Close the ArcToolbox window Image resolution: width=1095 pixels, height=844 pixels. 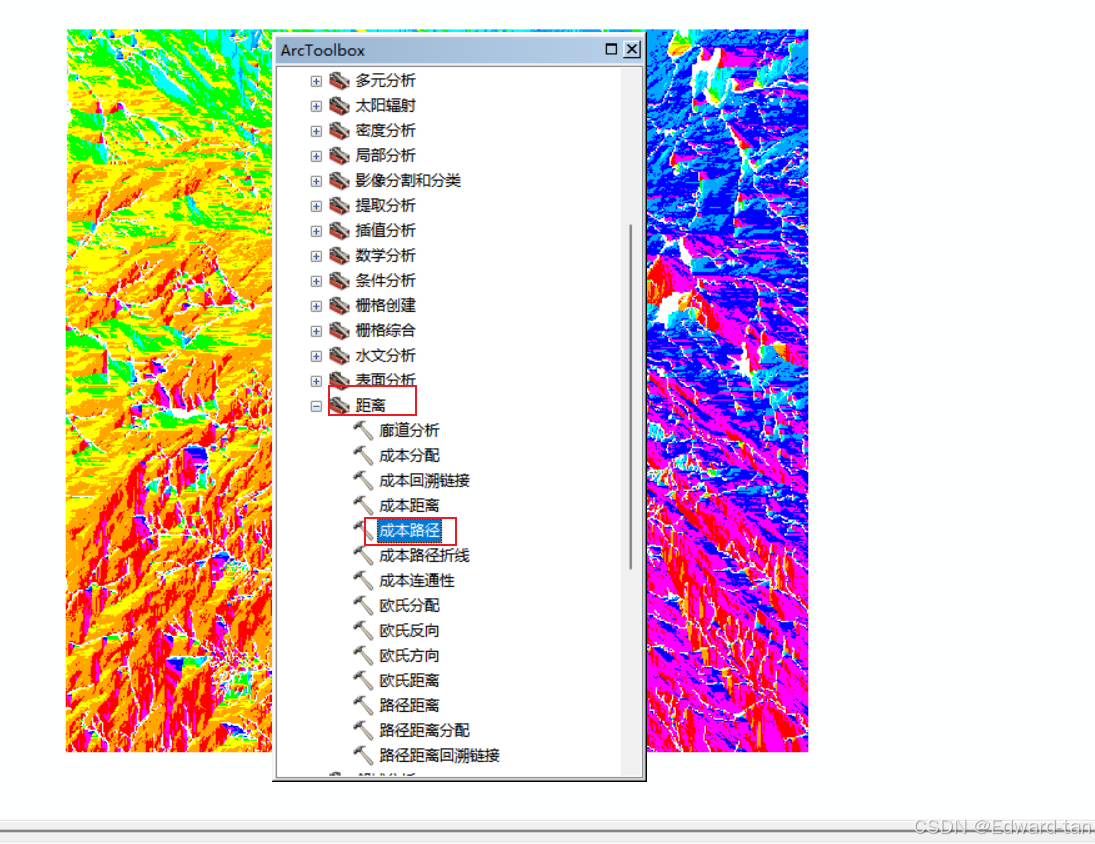tap(632, 49)
